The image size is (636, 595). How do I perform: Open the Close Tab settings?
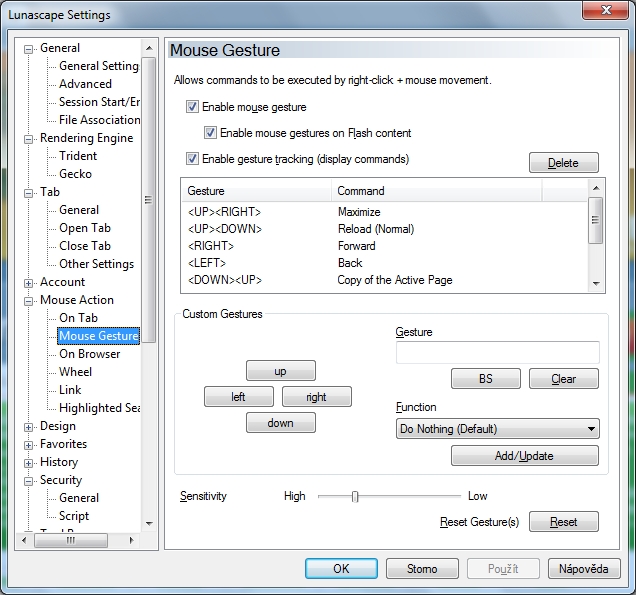pos(85,246)
